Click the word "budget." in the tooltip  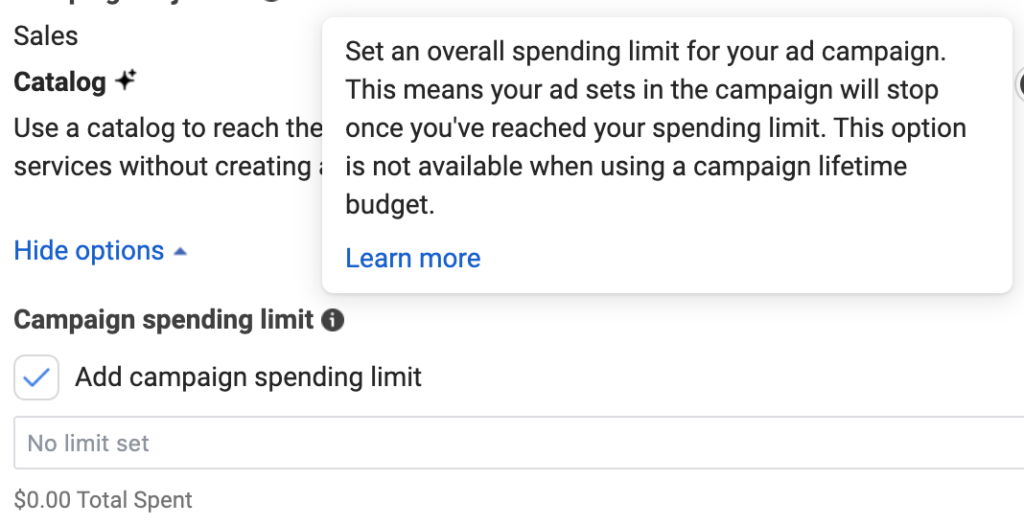point(391,205)
